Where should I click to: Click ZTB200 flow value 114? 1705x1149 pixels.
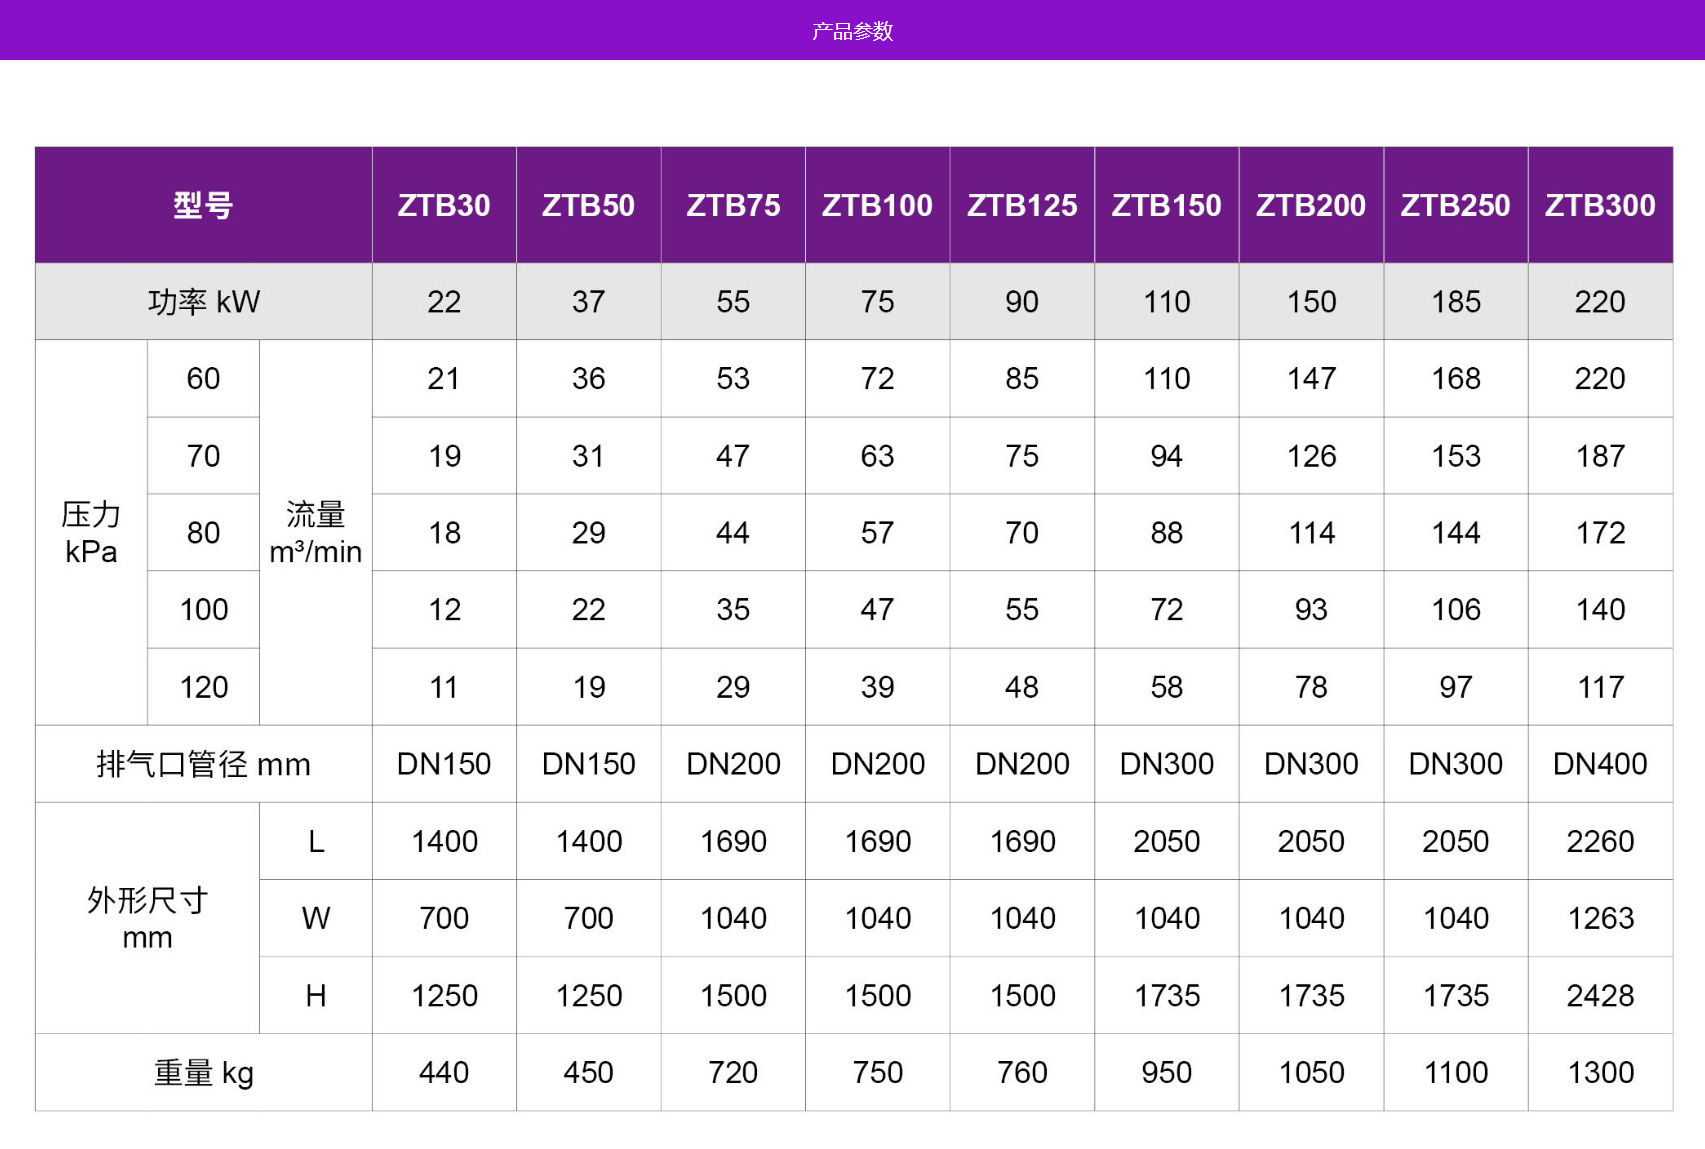(x=1311, y=532)
